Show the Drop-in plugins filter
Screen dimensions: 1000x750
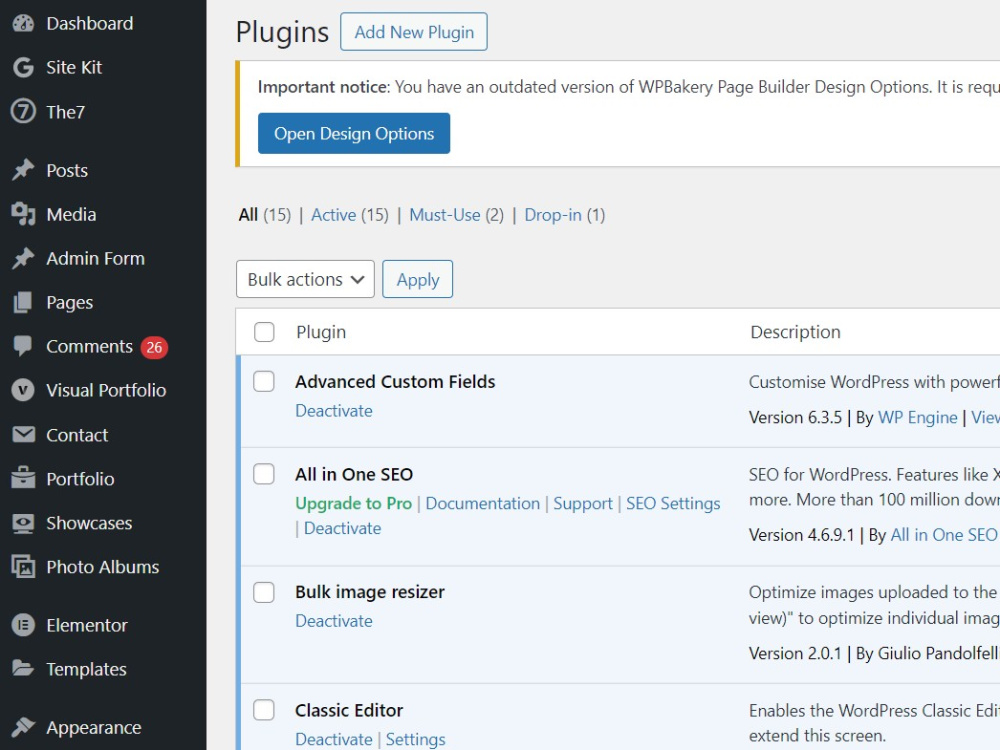point(553,216)
